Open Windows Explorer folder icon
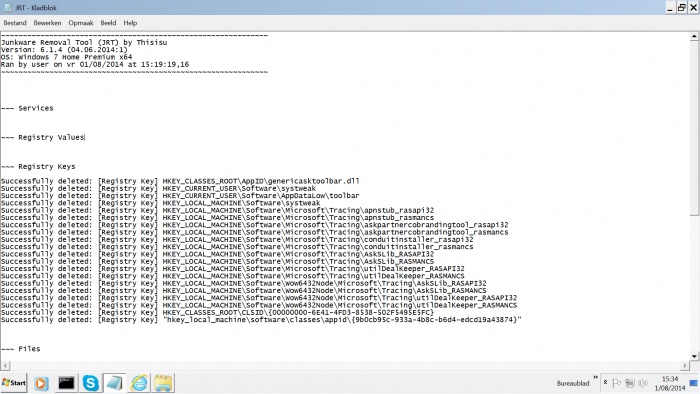This screenshot has width=700, height=394. point(163,383)
